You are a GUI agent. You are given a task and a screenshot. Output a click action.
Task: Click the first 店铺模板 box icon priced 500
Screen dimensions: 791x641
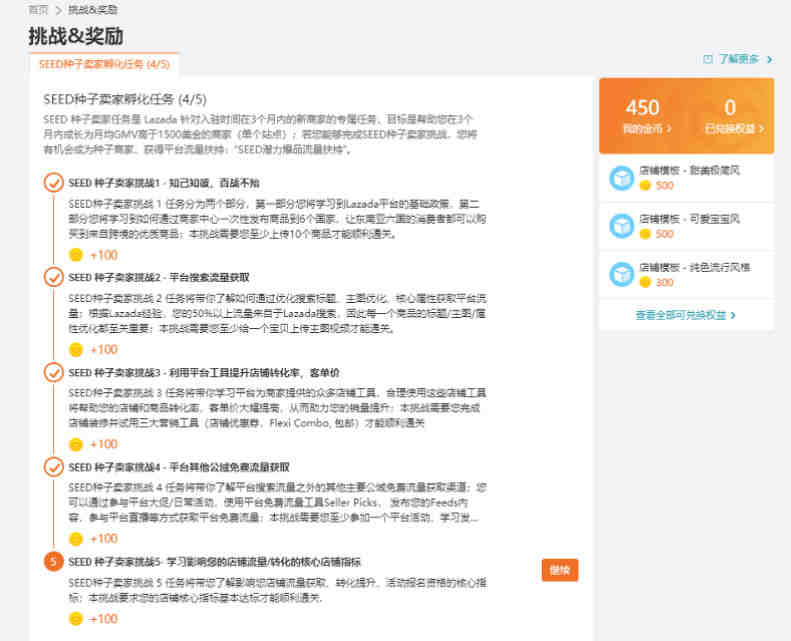point(622,178)
